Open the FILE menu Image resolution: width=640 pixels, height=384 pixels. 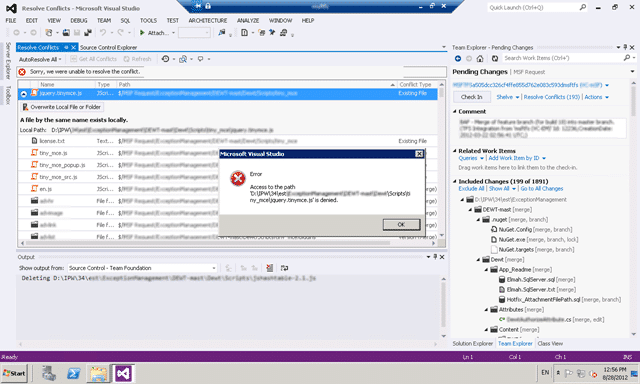click(11, 20)
